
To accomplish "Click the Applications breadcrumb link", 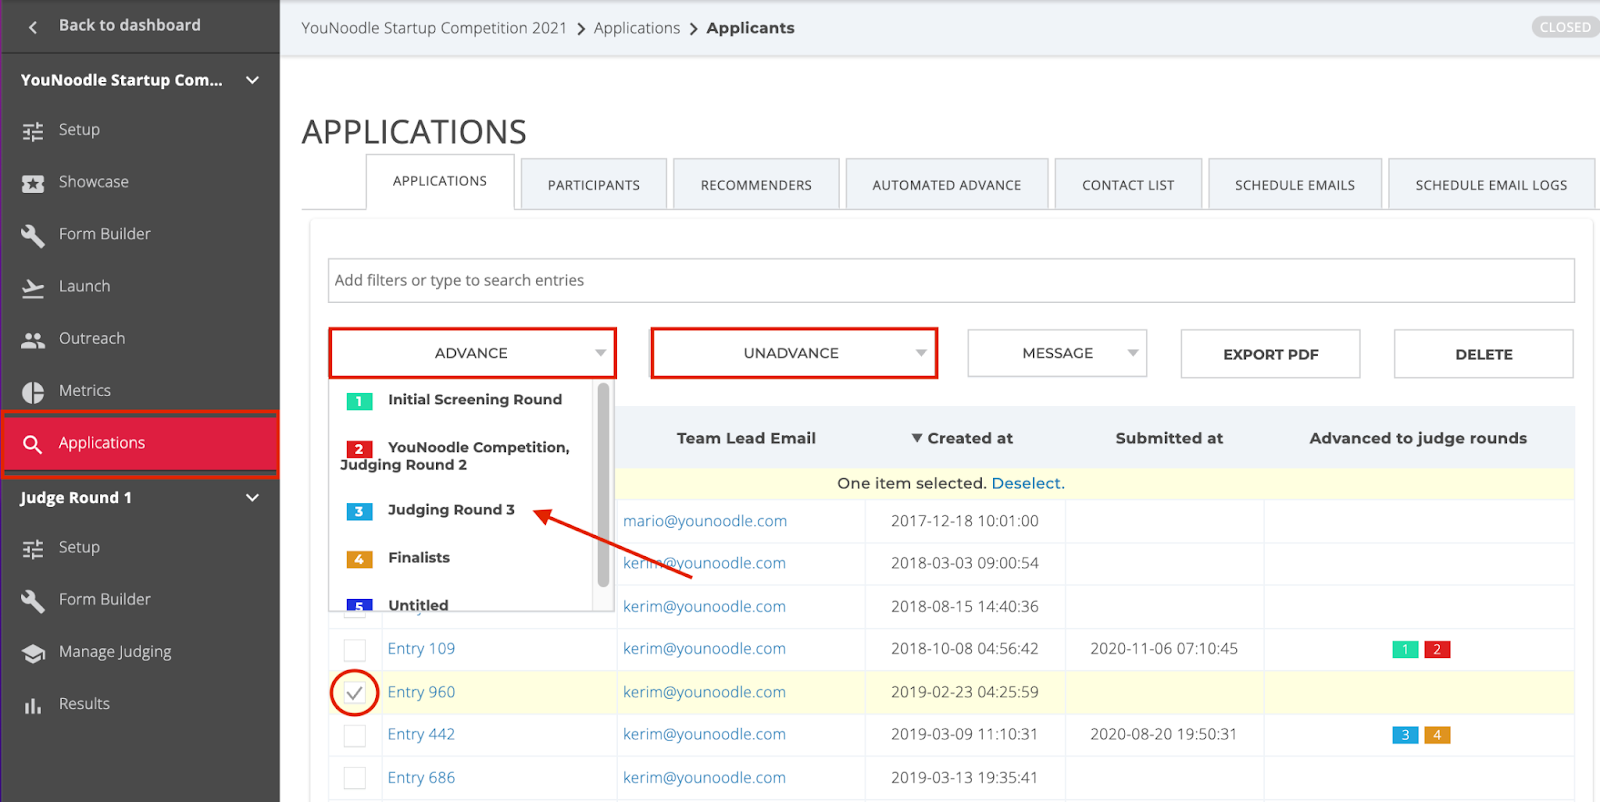I will (x=637, y=28).
